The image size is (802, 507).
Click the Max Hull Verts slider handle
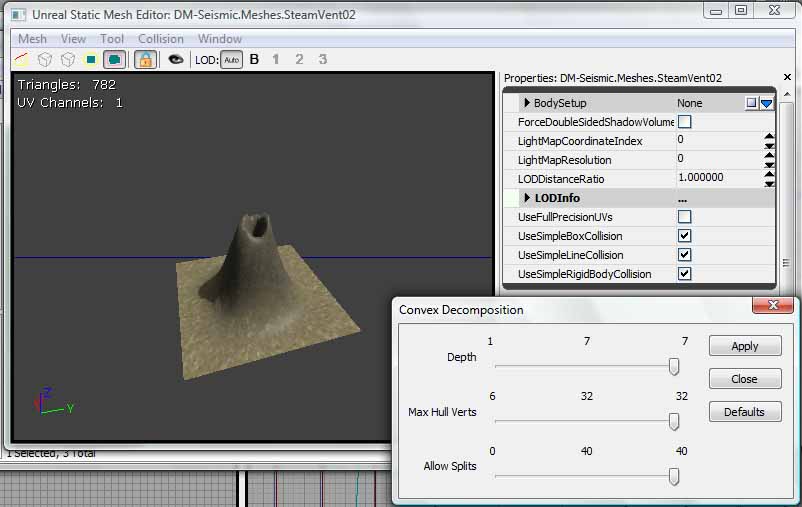tap(674, 422)
